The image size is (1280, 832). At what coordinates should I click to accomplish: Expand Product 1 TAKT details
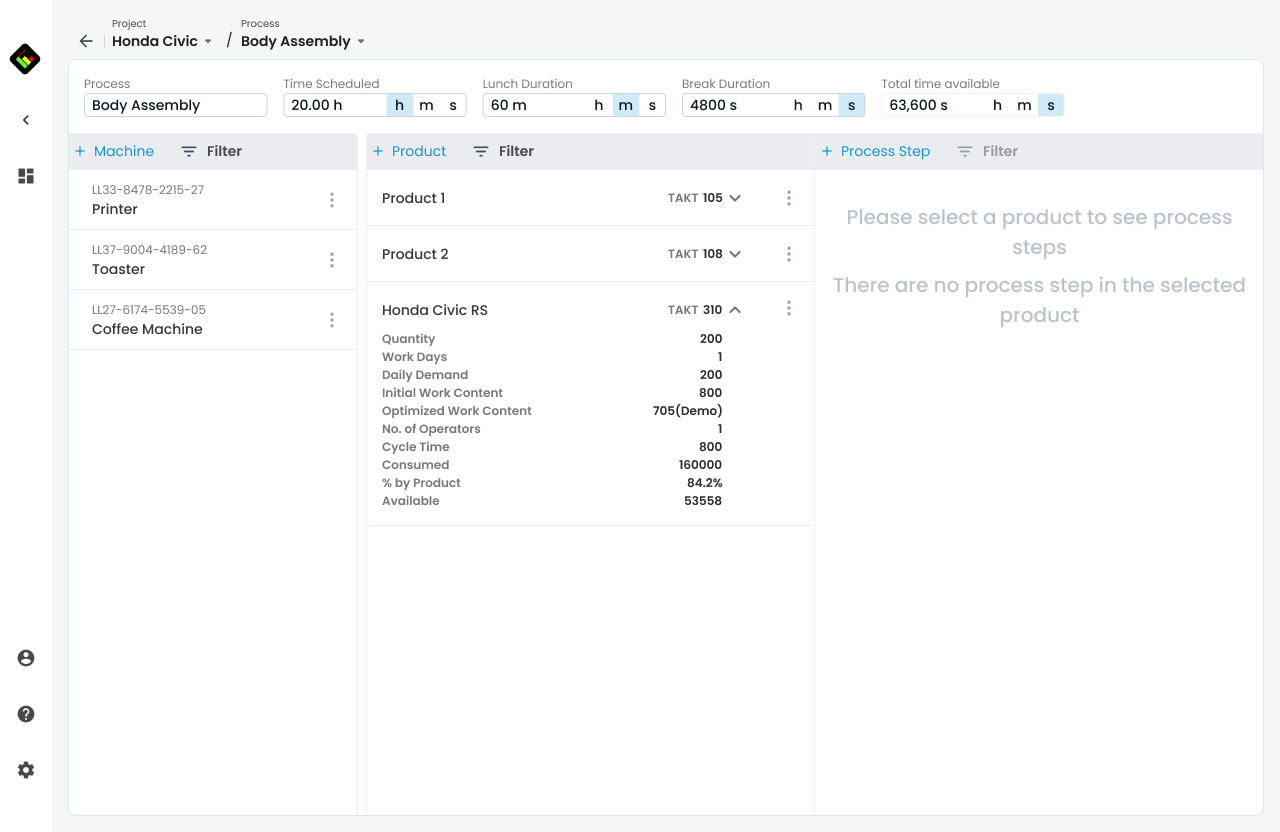click(735, 198)
